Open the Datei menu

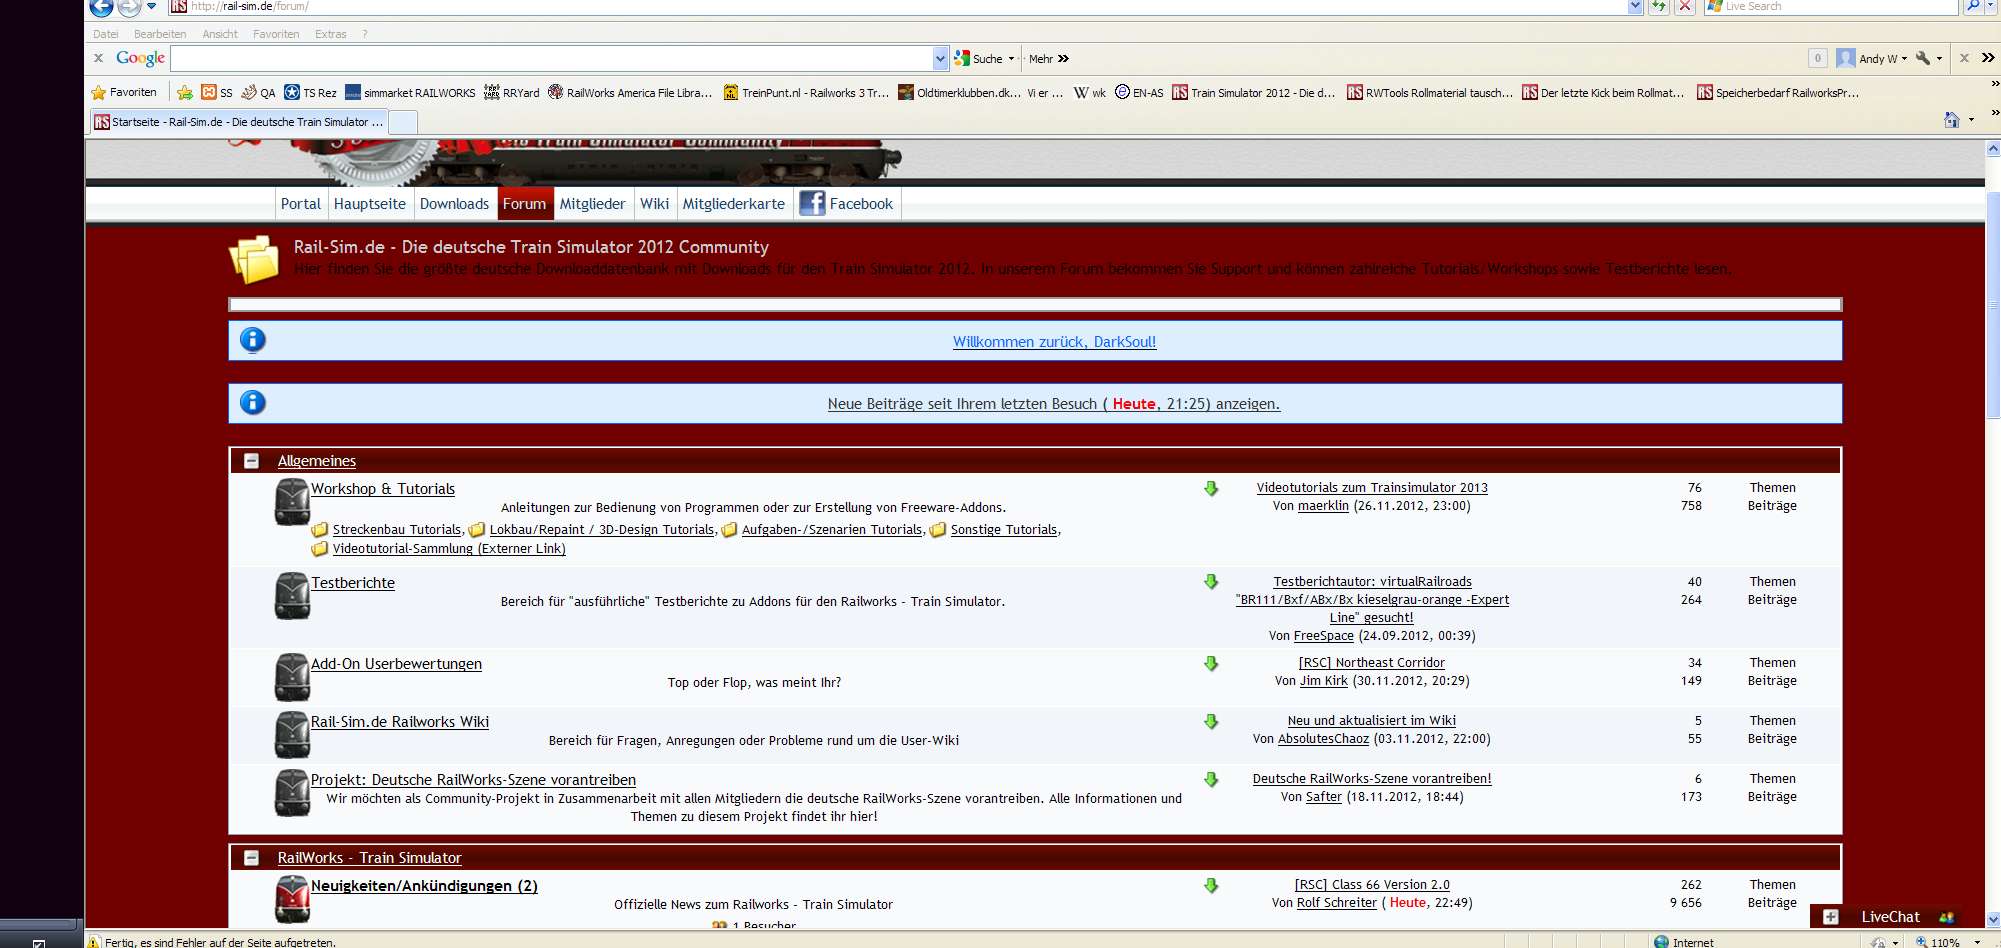tap(106, 34)
